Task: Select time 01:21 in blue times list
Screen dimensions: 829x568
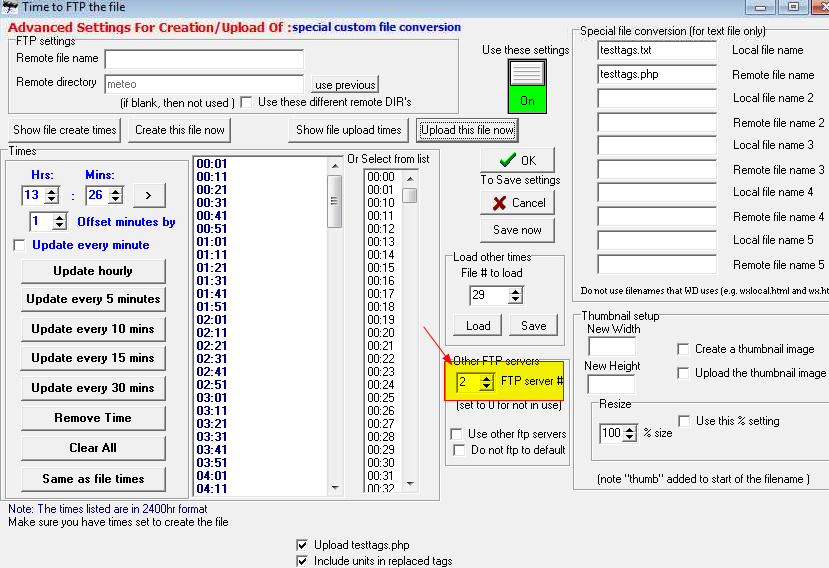Action: click(212, 268)
